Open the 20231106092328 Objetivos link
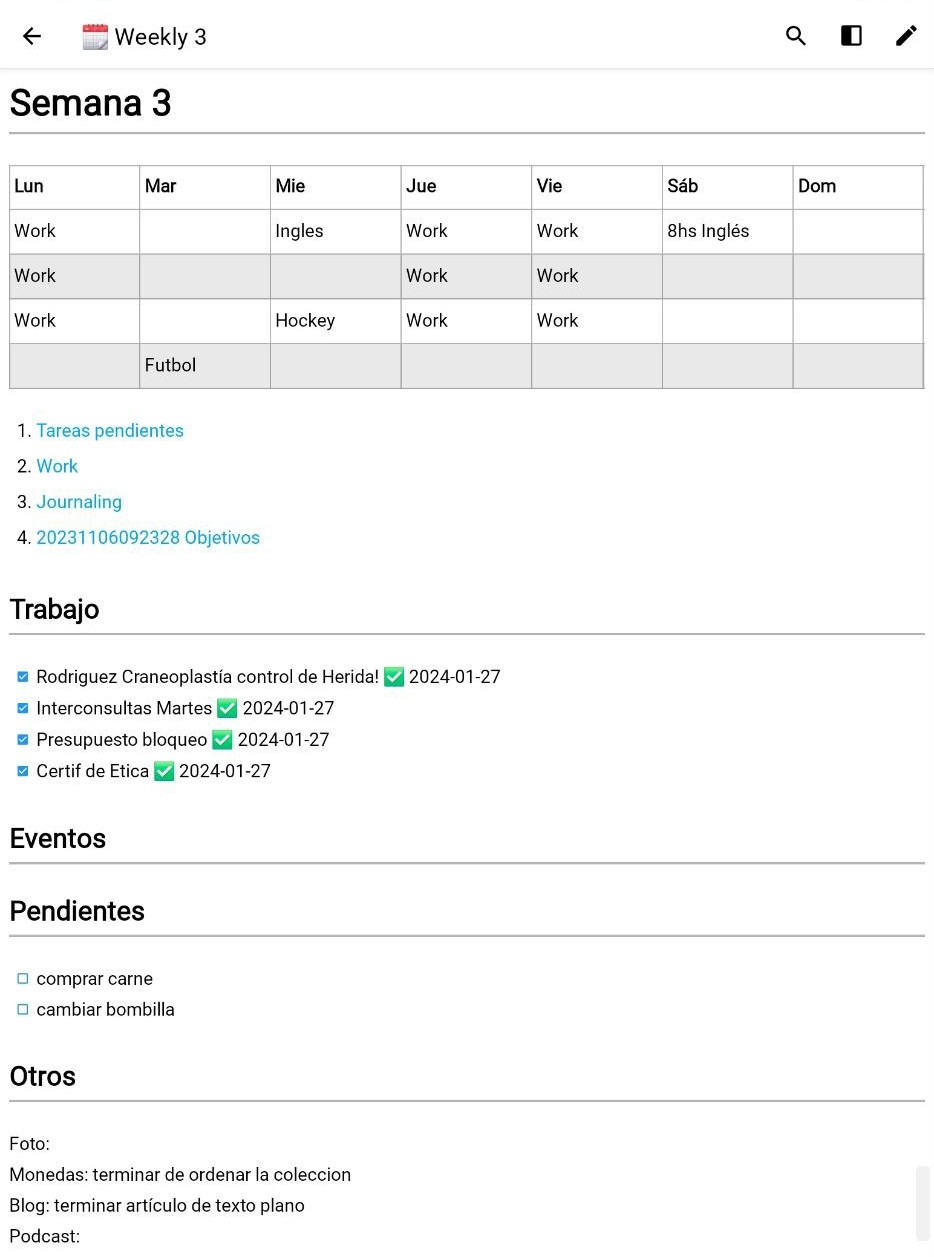The image size is (934, 1257). point(148,538)
